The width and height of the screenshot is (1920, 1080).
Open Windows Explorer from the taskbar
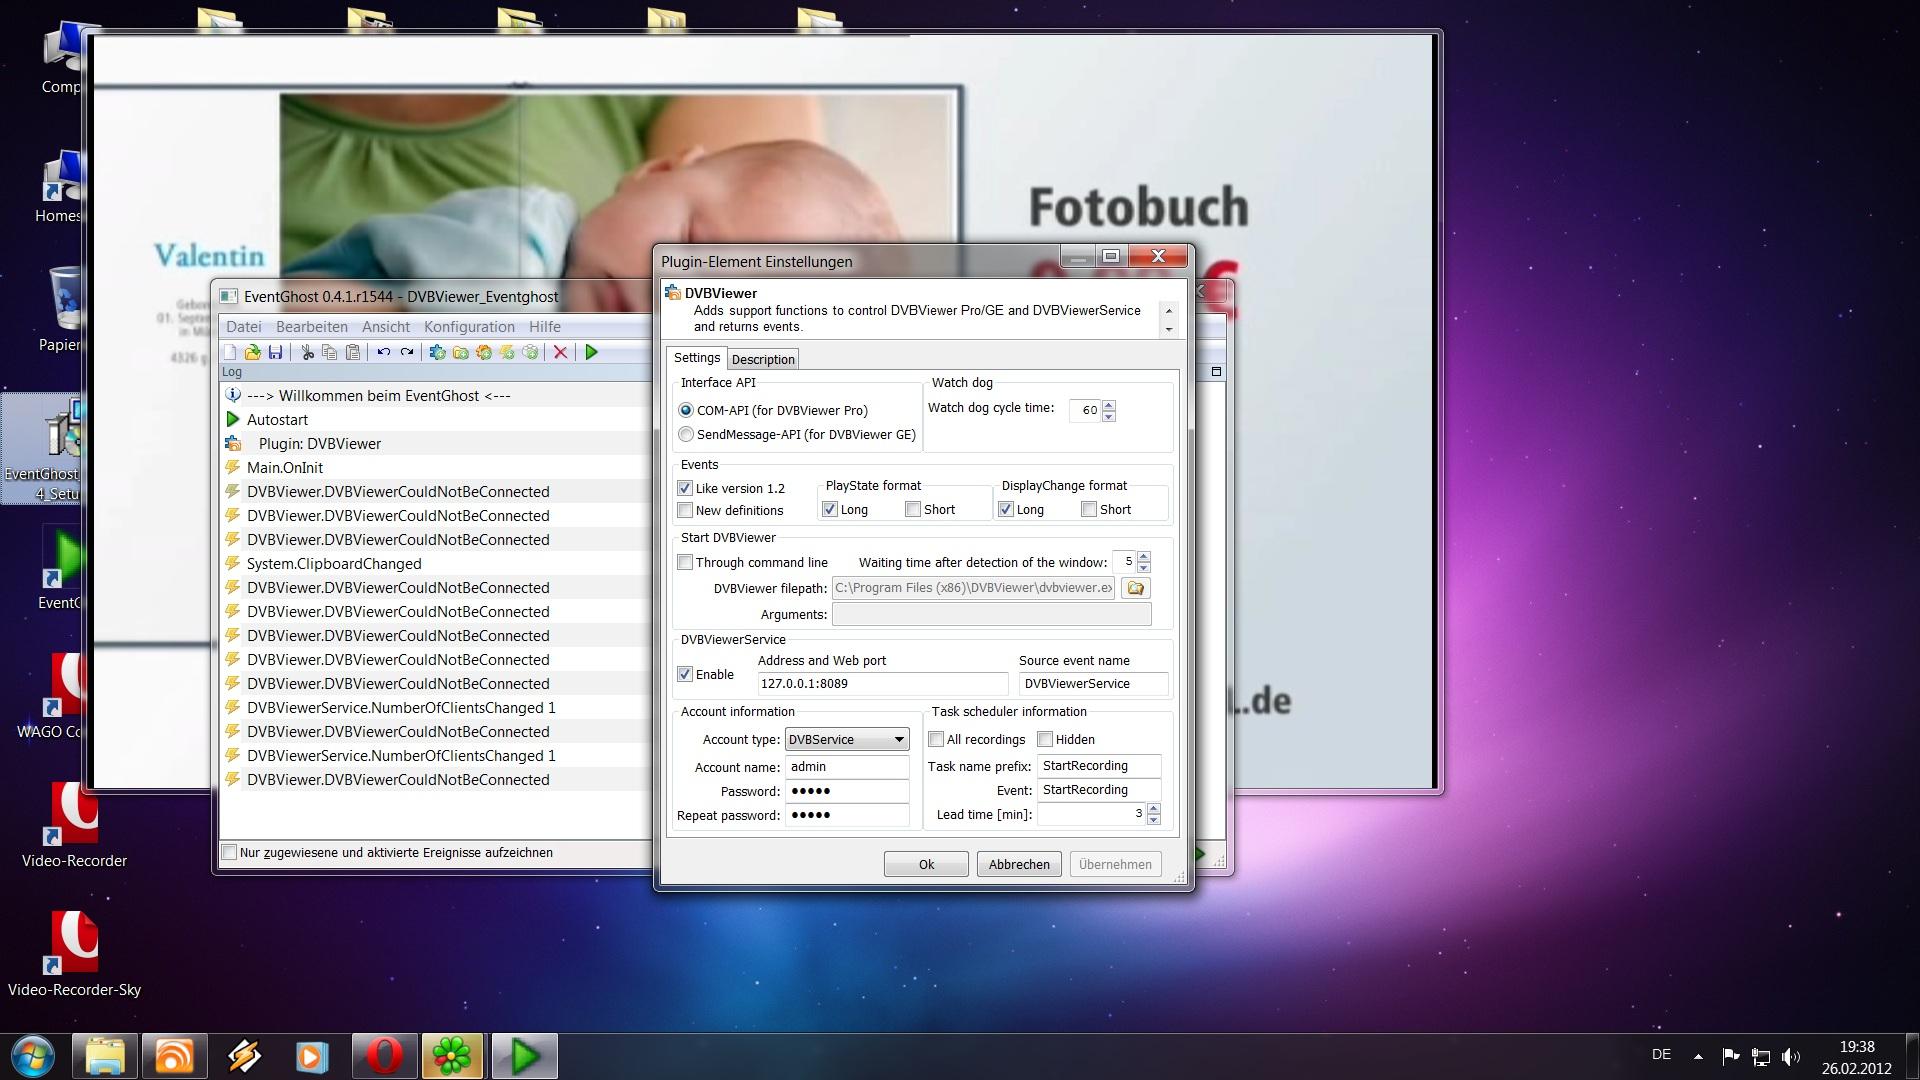point(105,1056)
